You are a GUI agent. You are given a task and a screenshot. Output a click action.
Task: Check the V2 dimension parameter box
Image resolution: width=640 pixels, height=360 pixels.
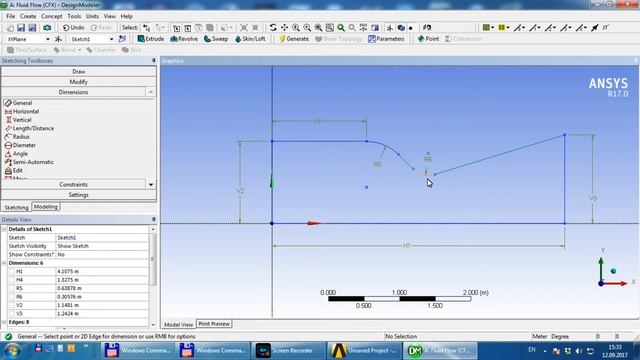click(x=11, y=305)
